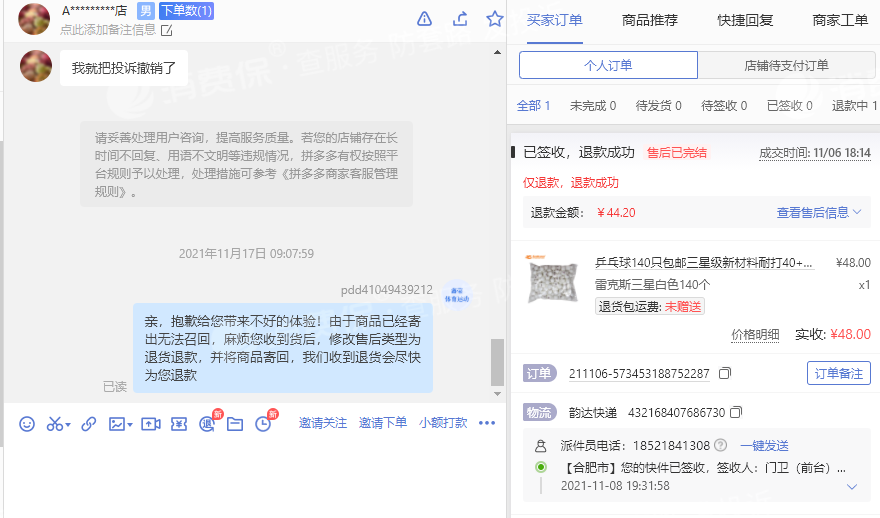Select the scissors screenshot tool
This screenshot has width=880, height=518.
pos(54,424)
